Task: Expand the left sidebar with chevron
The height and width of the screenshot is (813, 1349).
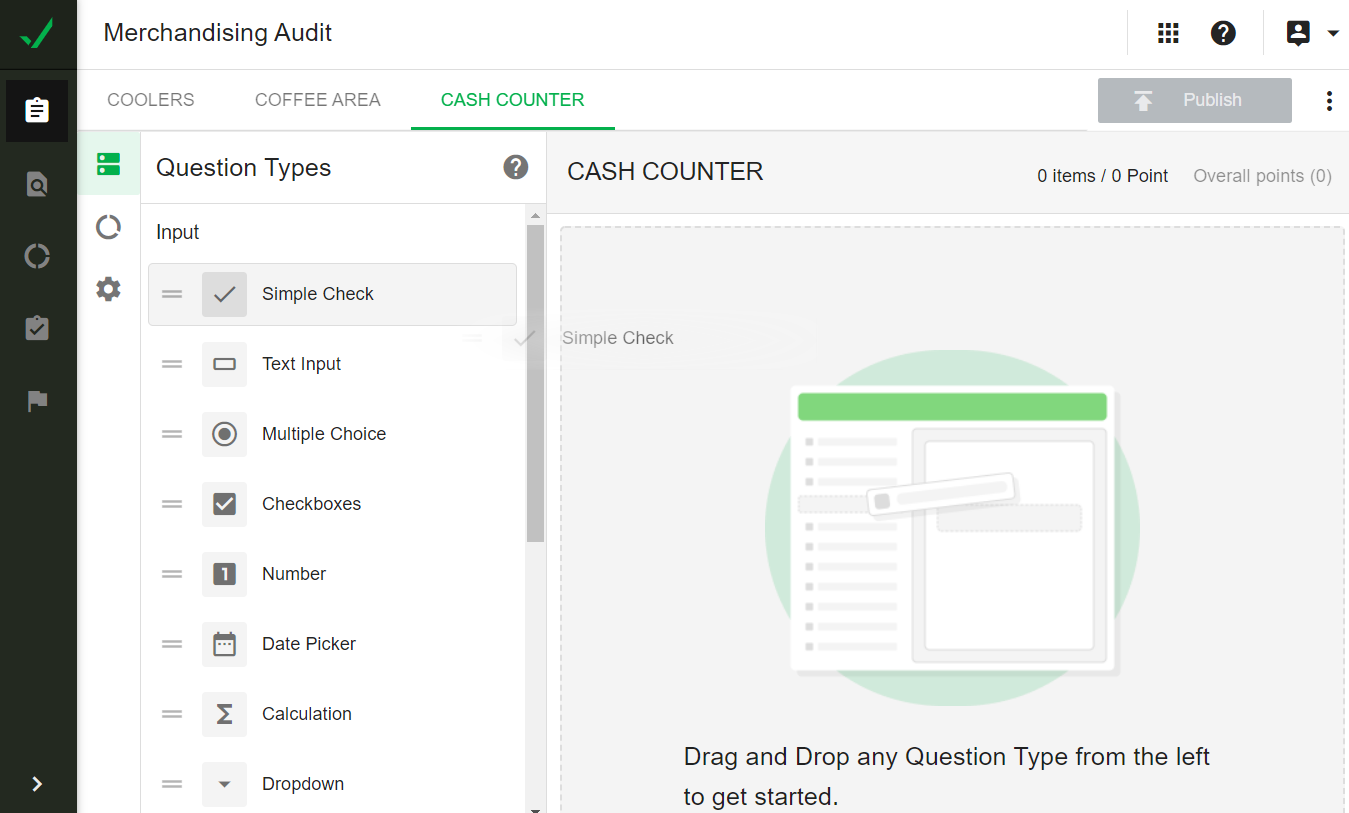Action: tap(37, 784)
